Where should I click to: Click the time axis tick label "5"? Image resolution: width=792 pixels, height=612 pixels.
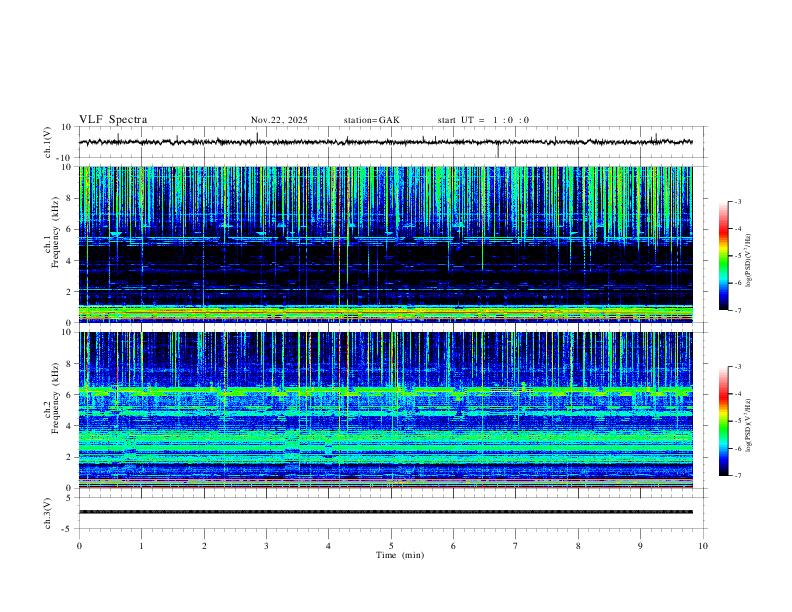(x=391, y=546)
